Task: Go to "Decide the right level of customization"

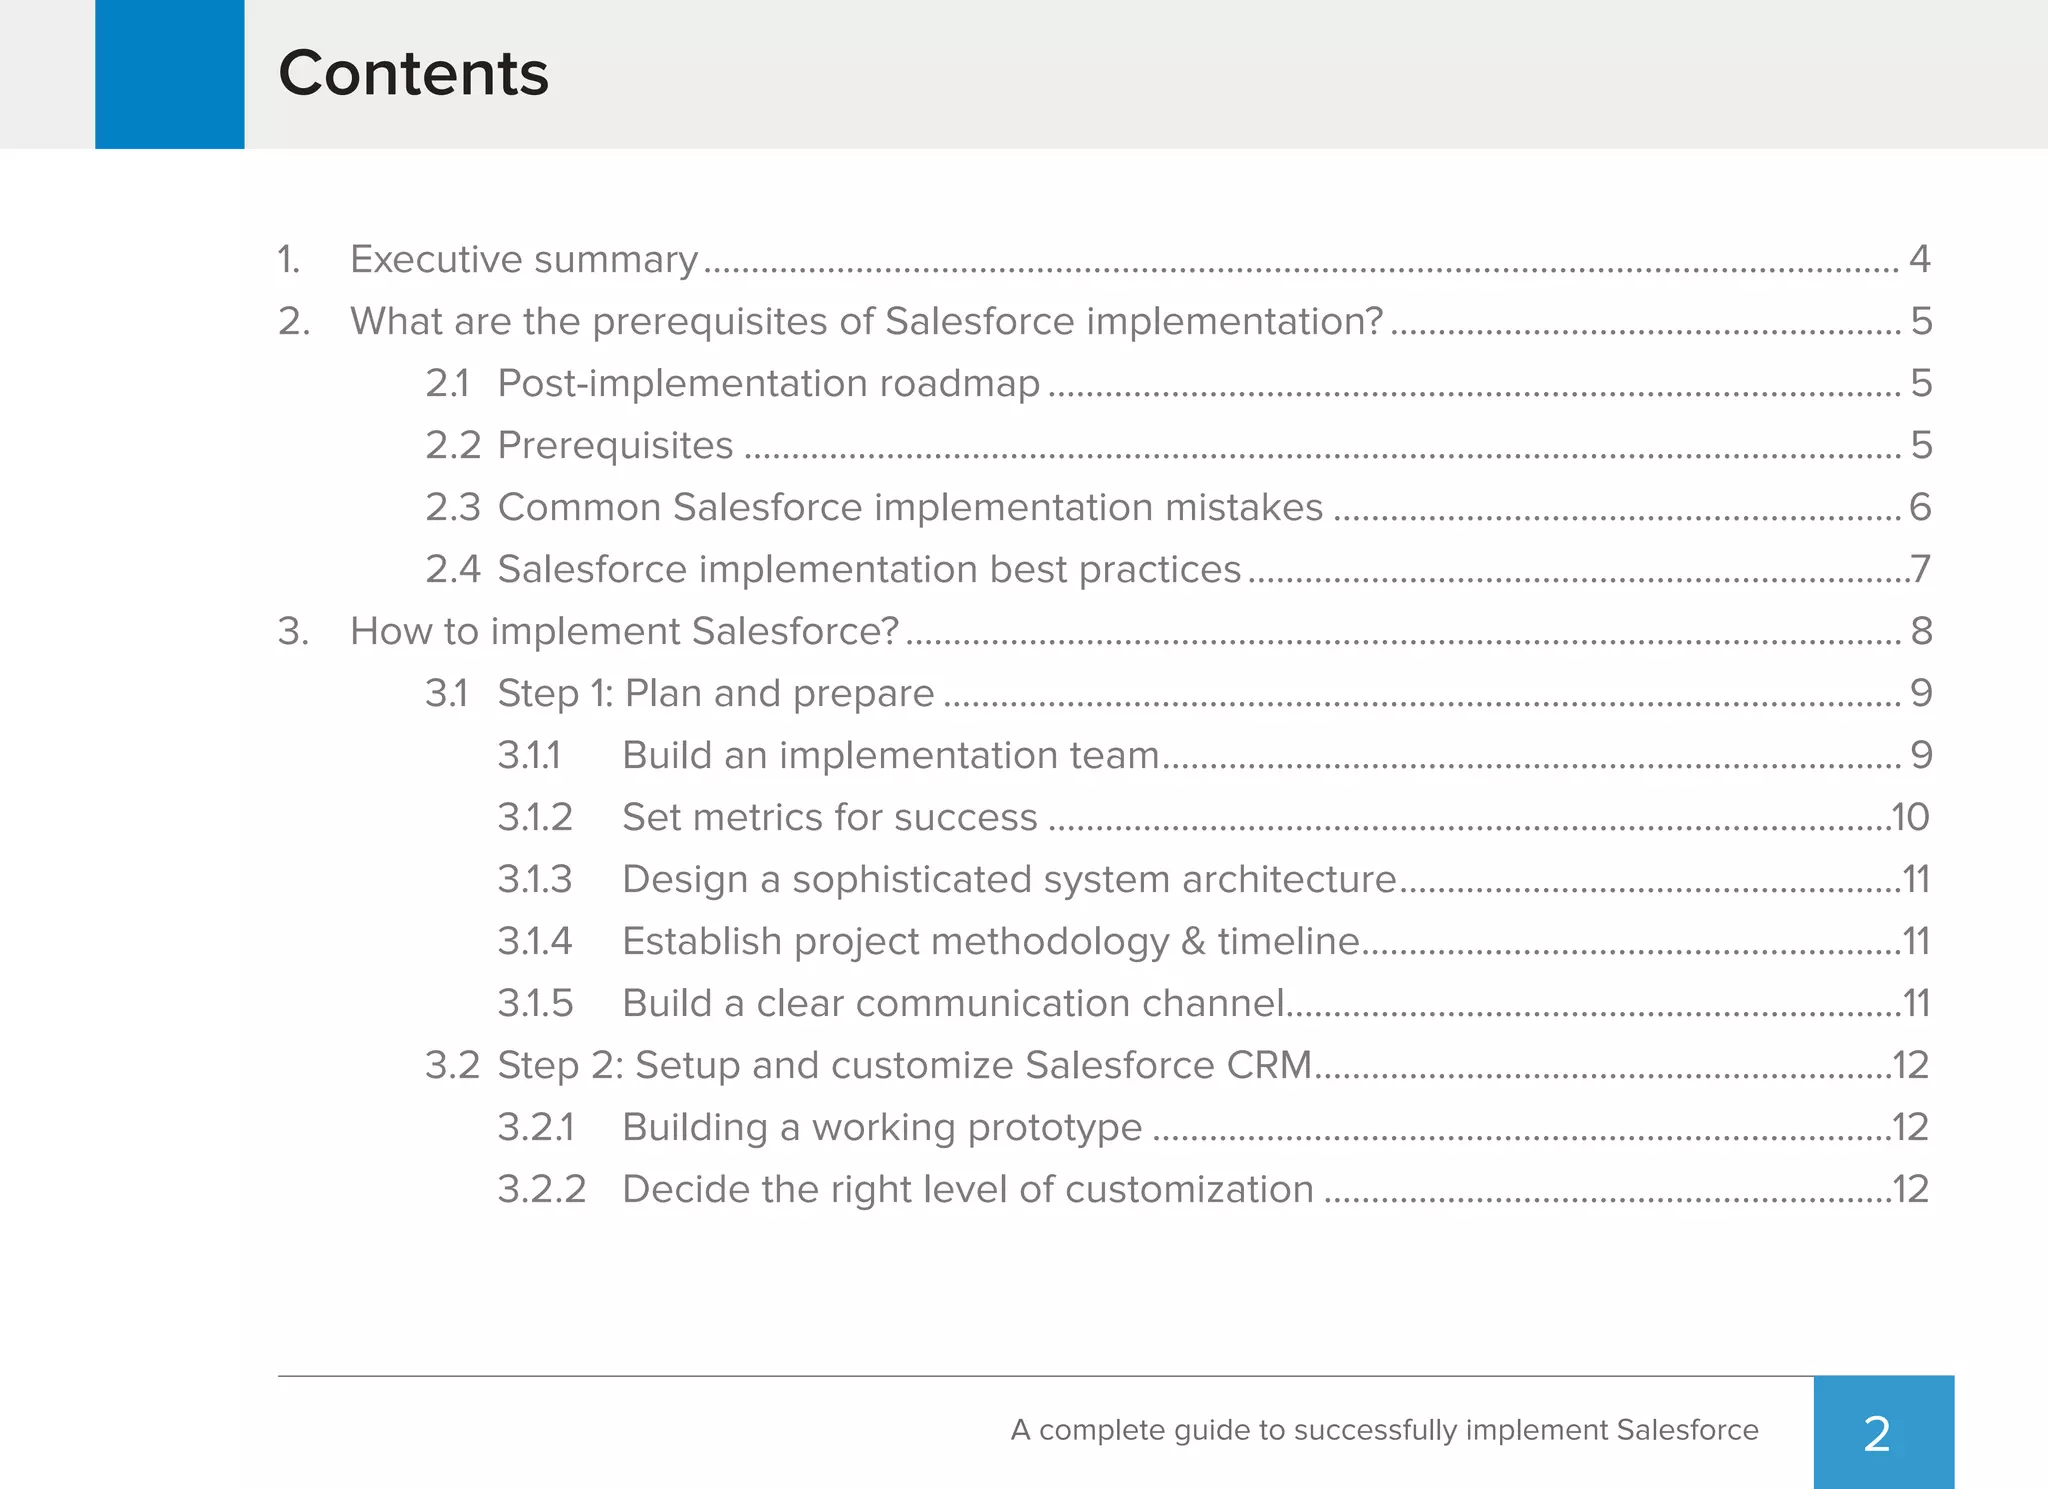Action: (967, 1190)
